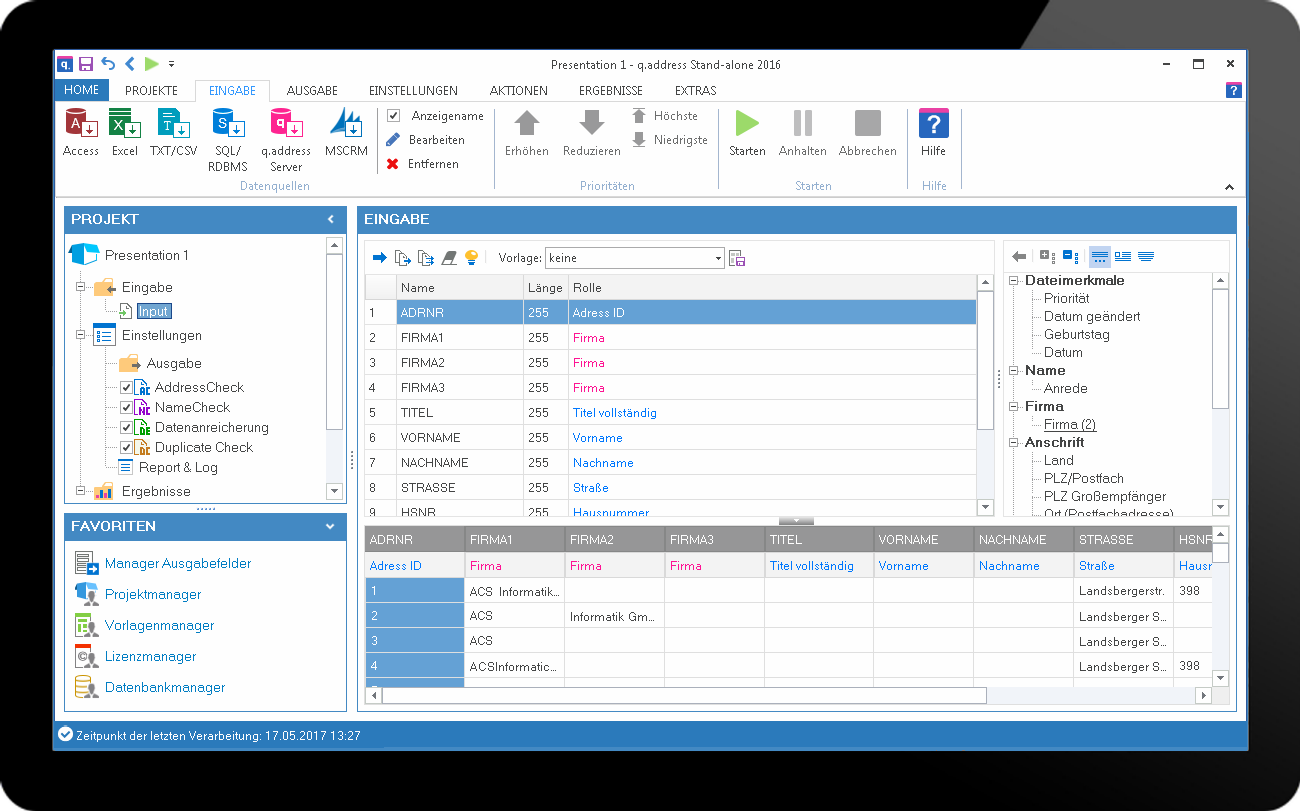Click help question mark at ribbon top right
The width and height of the screenshot is (1300, 811).
point(1234,90)
